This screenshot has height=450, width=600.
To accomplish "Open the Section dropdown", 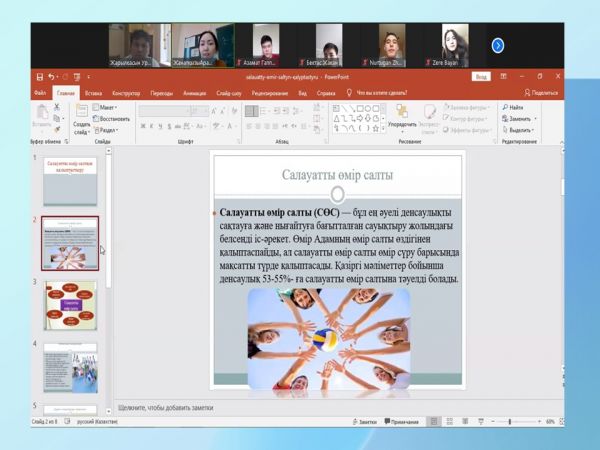I will 109,130.
